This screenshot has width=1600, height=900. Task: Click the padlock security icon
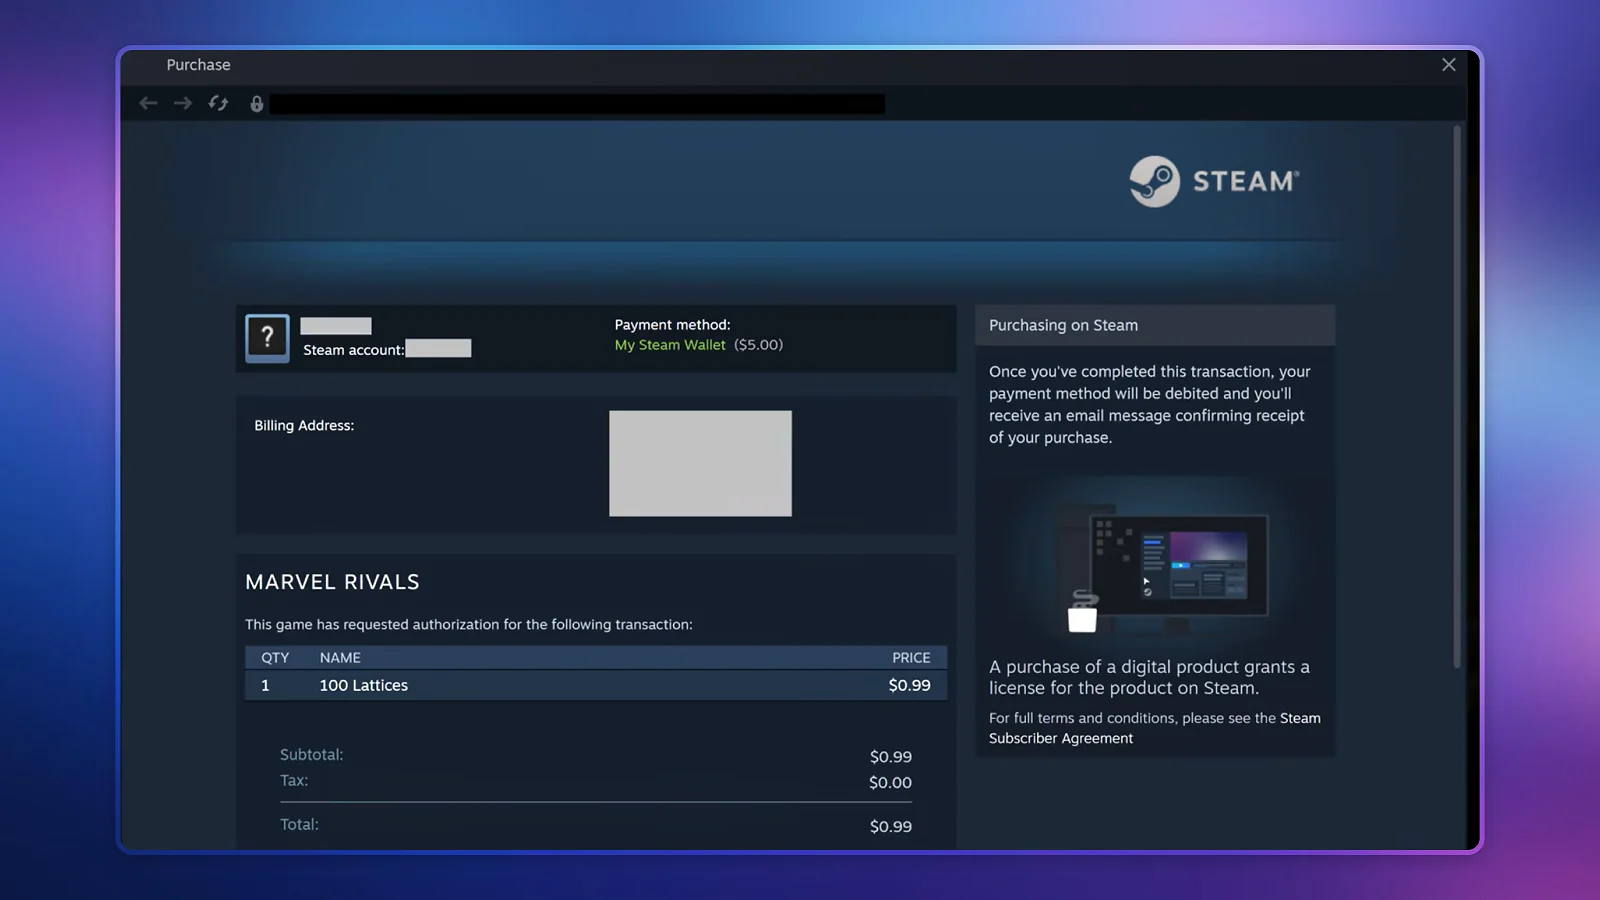pos(256,104)
